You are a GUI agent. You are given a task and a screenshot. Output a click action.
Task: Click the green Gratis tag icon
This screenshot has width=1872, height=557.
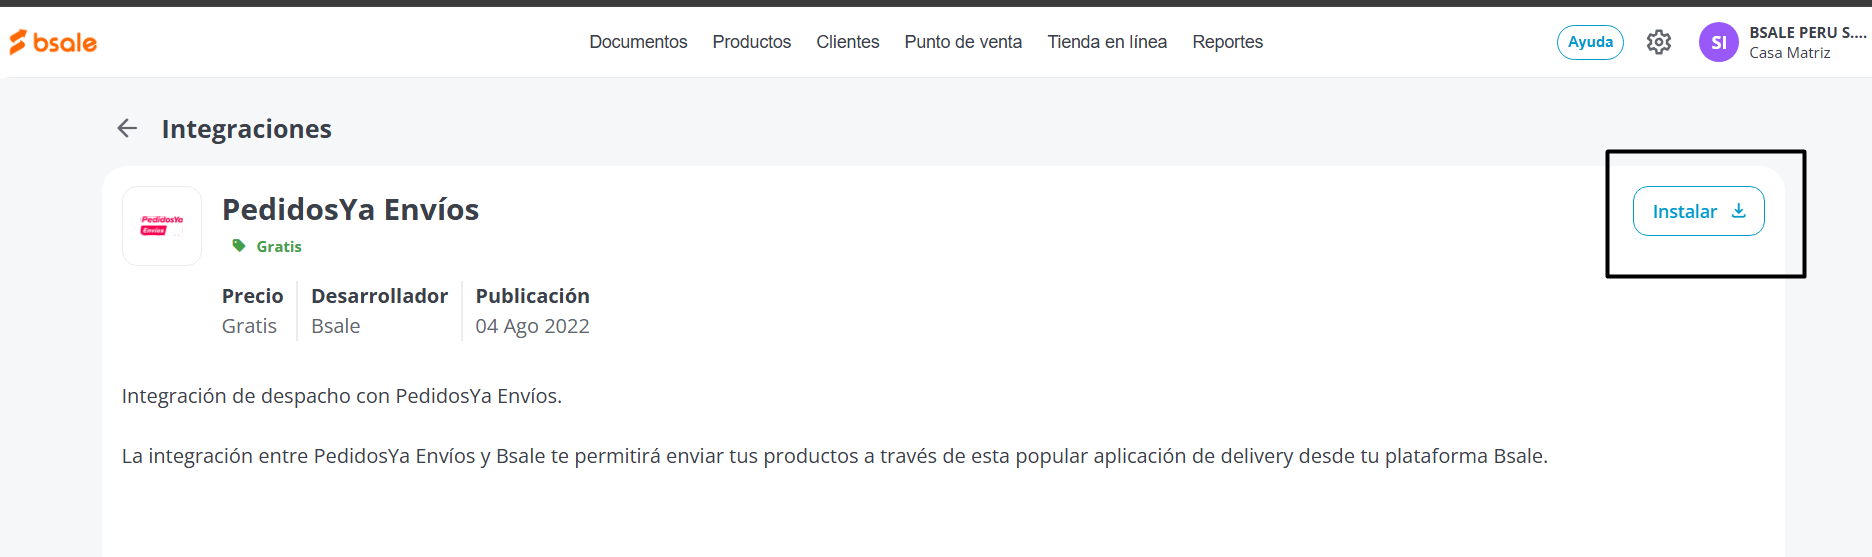click(x=239, y=245)
